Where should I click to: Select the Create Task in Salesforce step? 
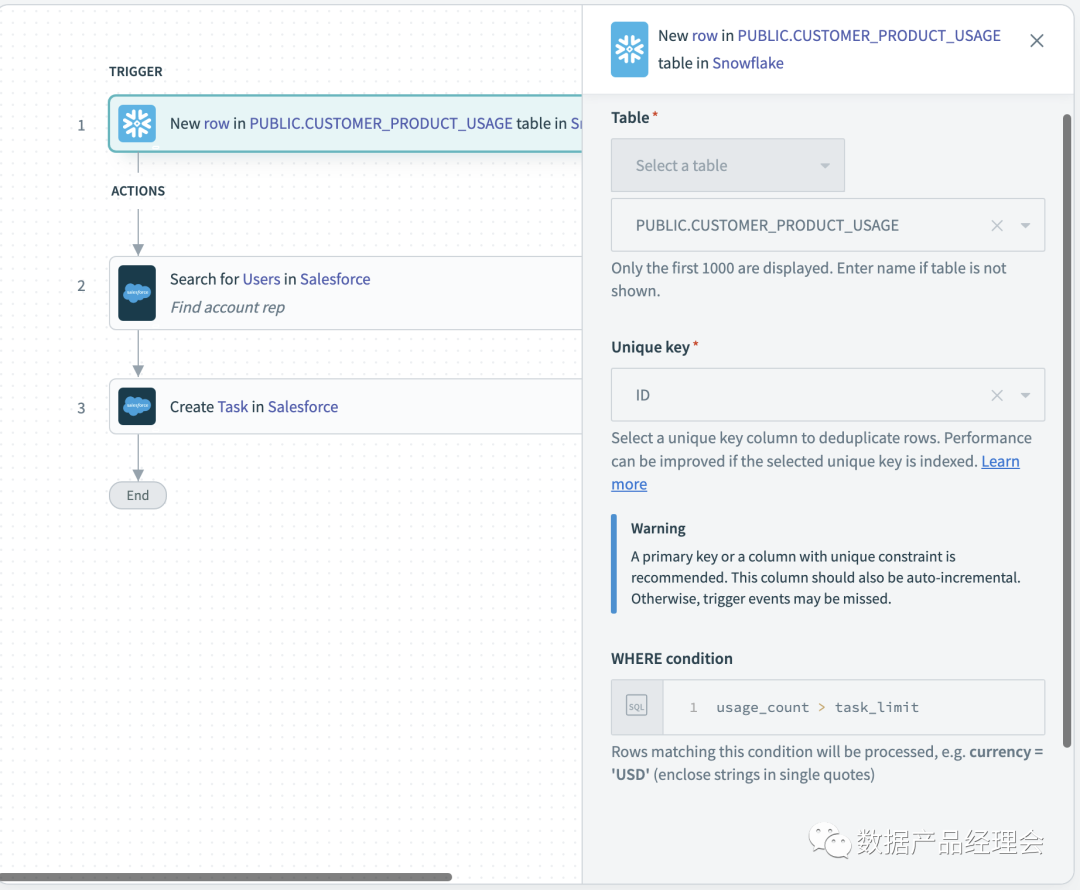[346, 406]
